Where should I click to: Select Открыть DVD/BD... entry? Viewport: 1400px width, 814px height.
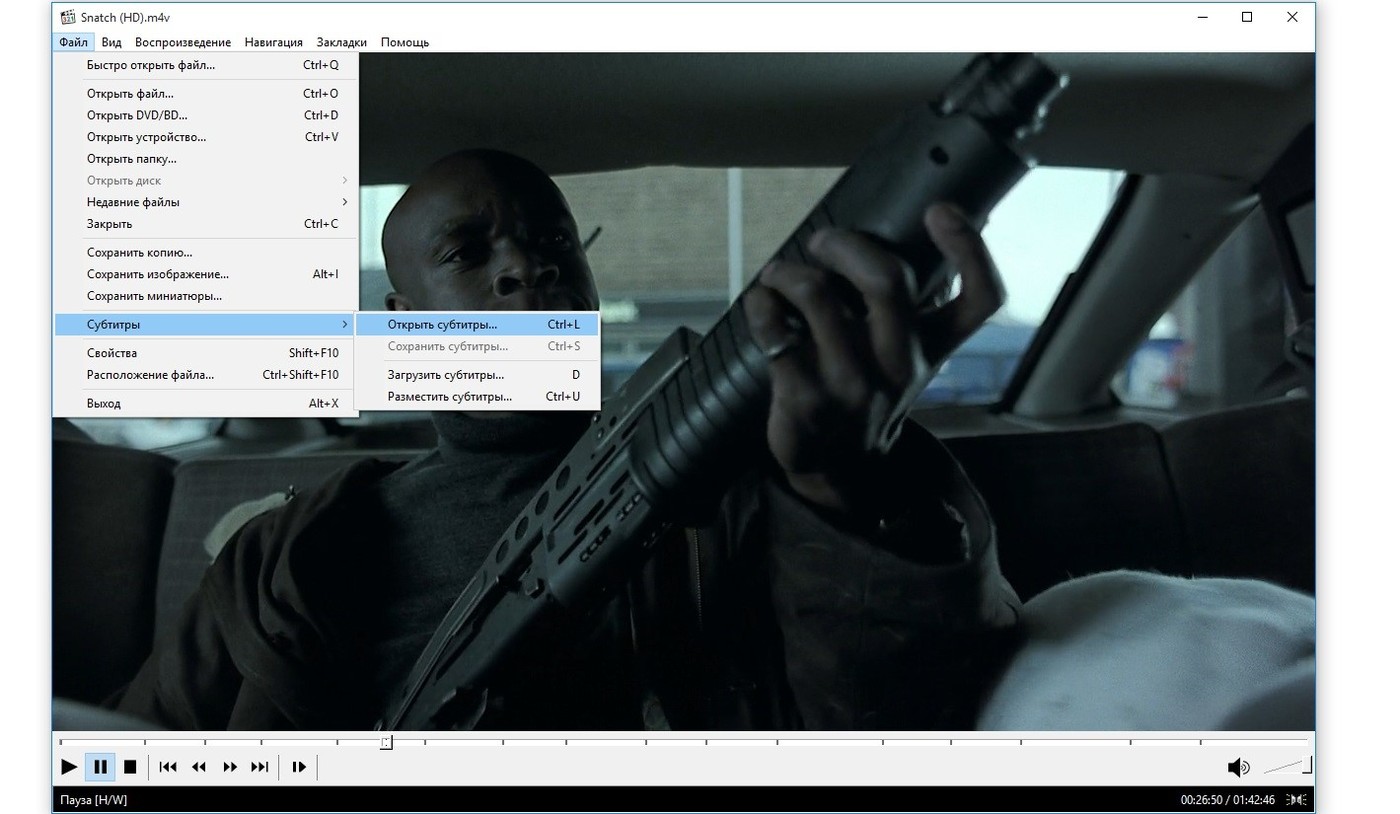(x=205, y=115)
